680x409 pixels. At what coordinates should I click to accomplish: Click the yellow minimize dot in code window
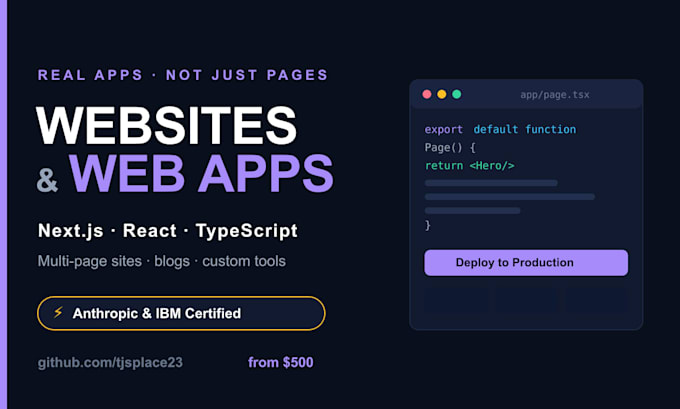(441, 94)
